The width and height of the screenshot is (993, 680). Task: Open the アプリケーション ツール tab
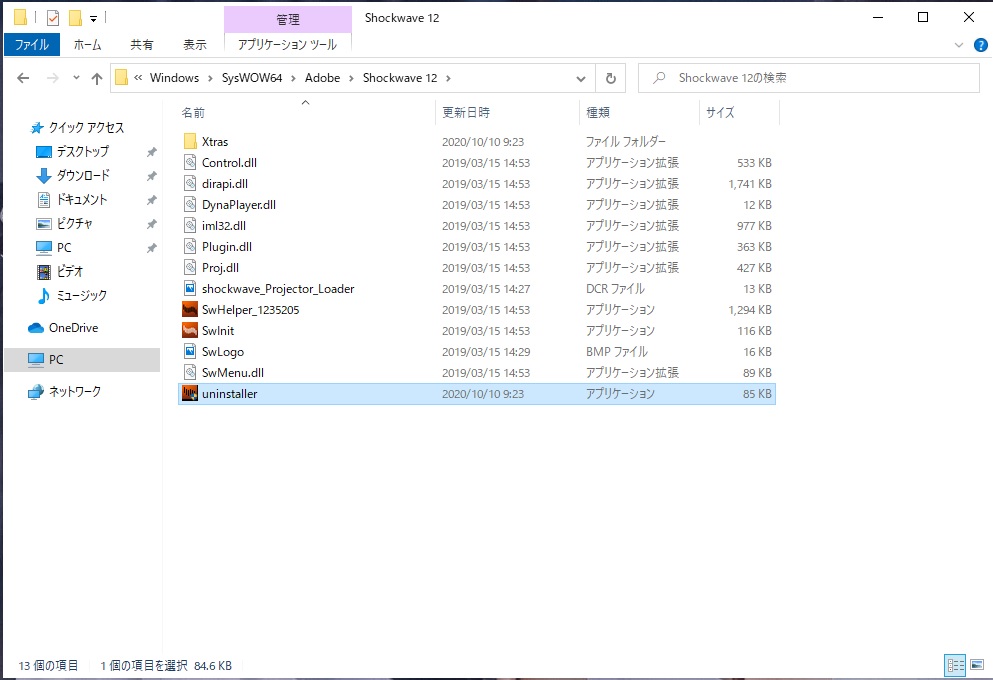coord(286,44)
